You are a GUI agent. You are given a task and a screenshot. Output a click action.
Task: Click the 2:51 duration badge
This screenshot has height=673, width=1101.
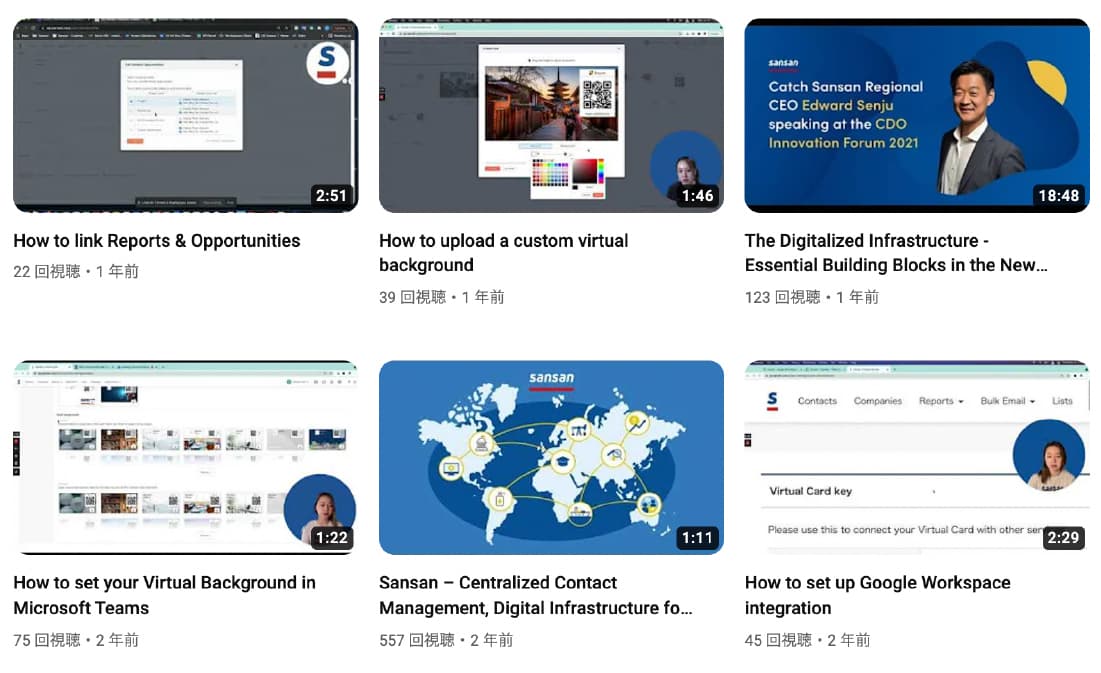[331, 195]
